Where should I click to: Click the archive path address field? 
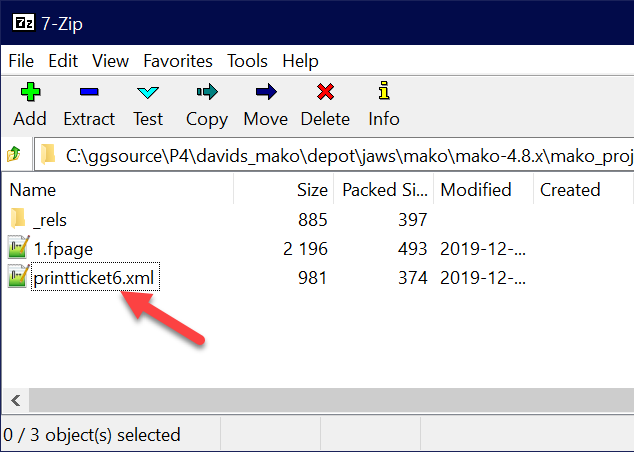tap(340, 155)
